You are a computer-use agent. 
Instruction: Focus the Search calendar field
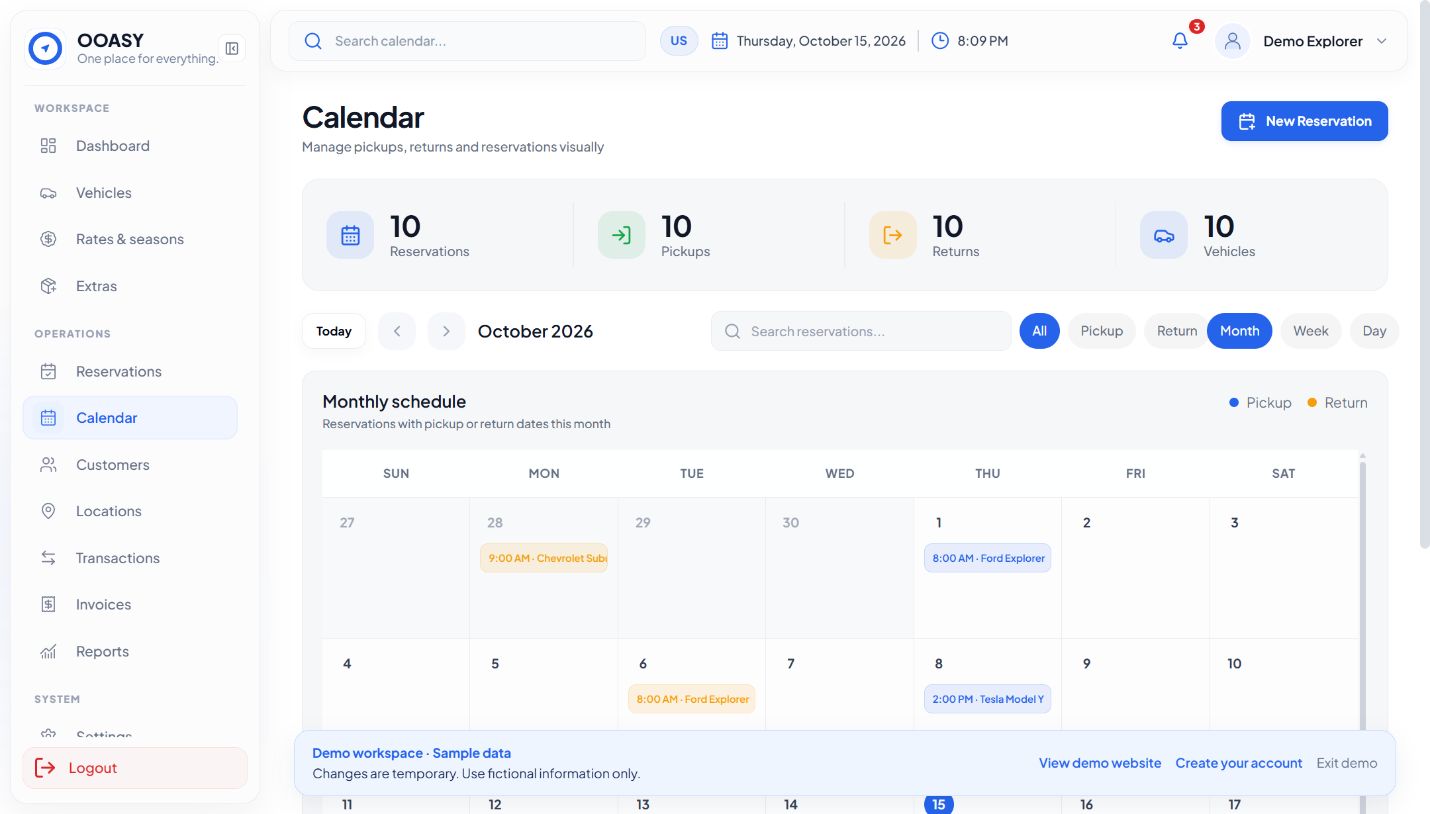(467, 41)
